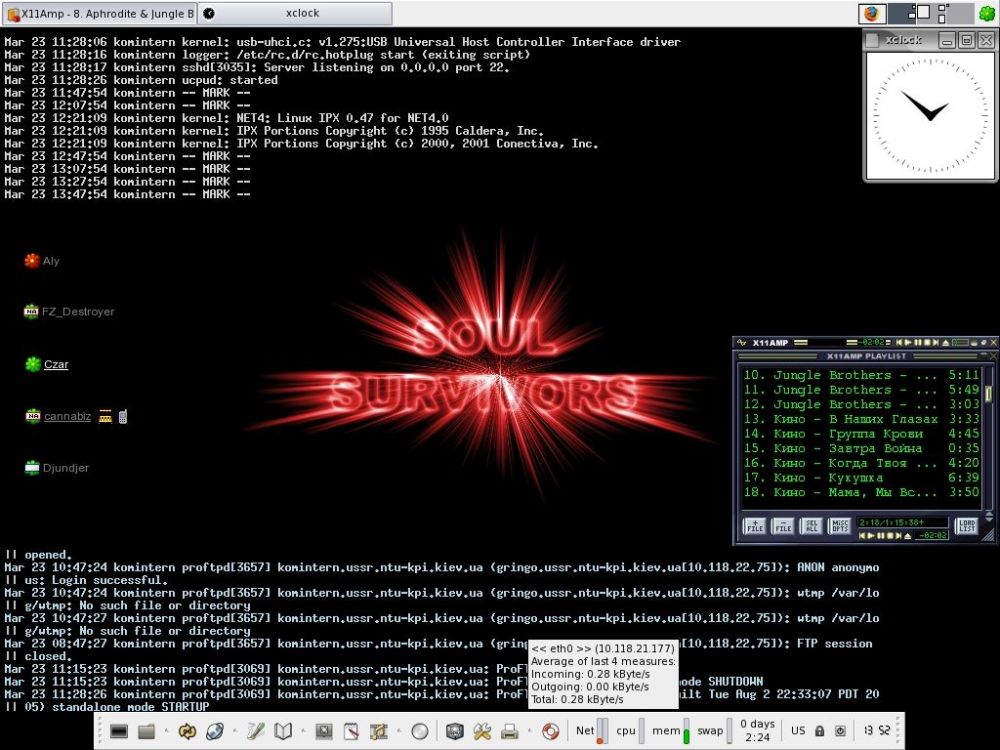Click the + FILE playlist button
The width and height of the screenshot is (1000, 750).
[x=755, y=527]
